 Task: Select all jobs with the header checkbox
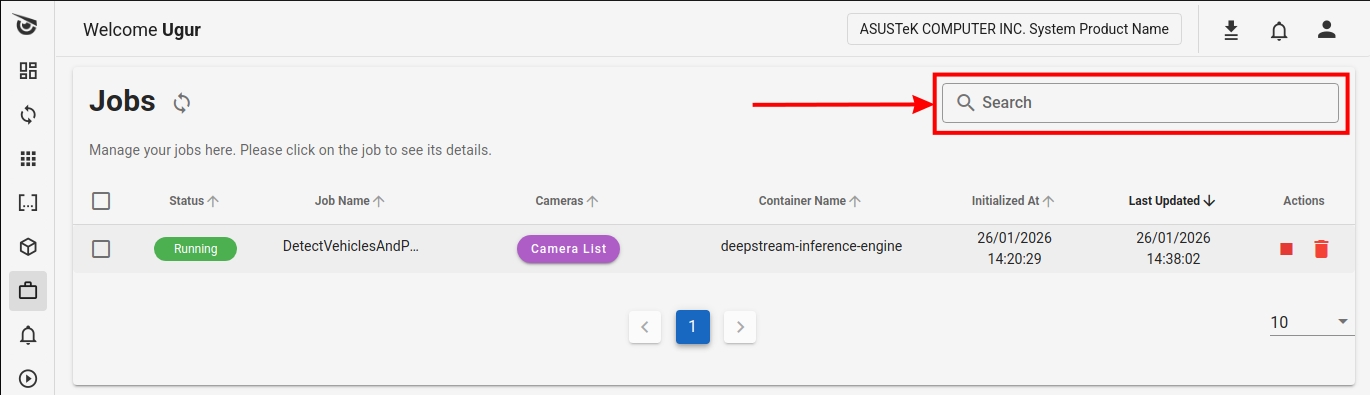[101, 201]
